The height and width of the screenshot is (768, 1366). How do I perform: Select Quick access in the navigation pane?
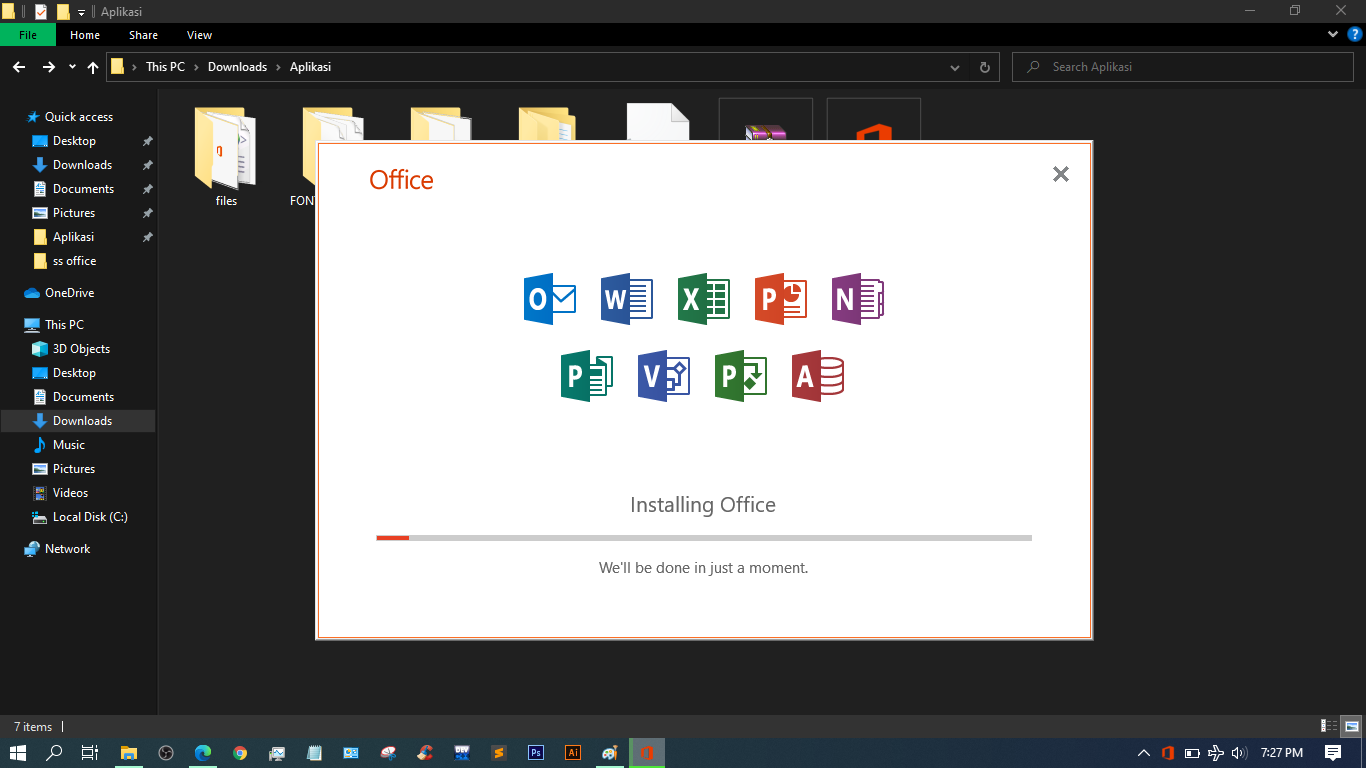tap(78, 117)
